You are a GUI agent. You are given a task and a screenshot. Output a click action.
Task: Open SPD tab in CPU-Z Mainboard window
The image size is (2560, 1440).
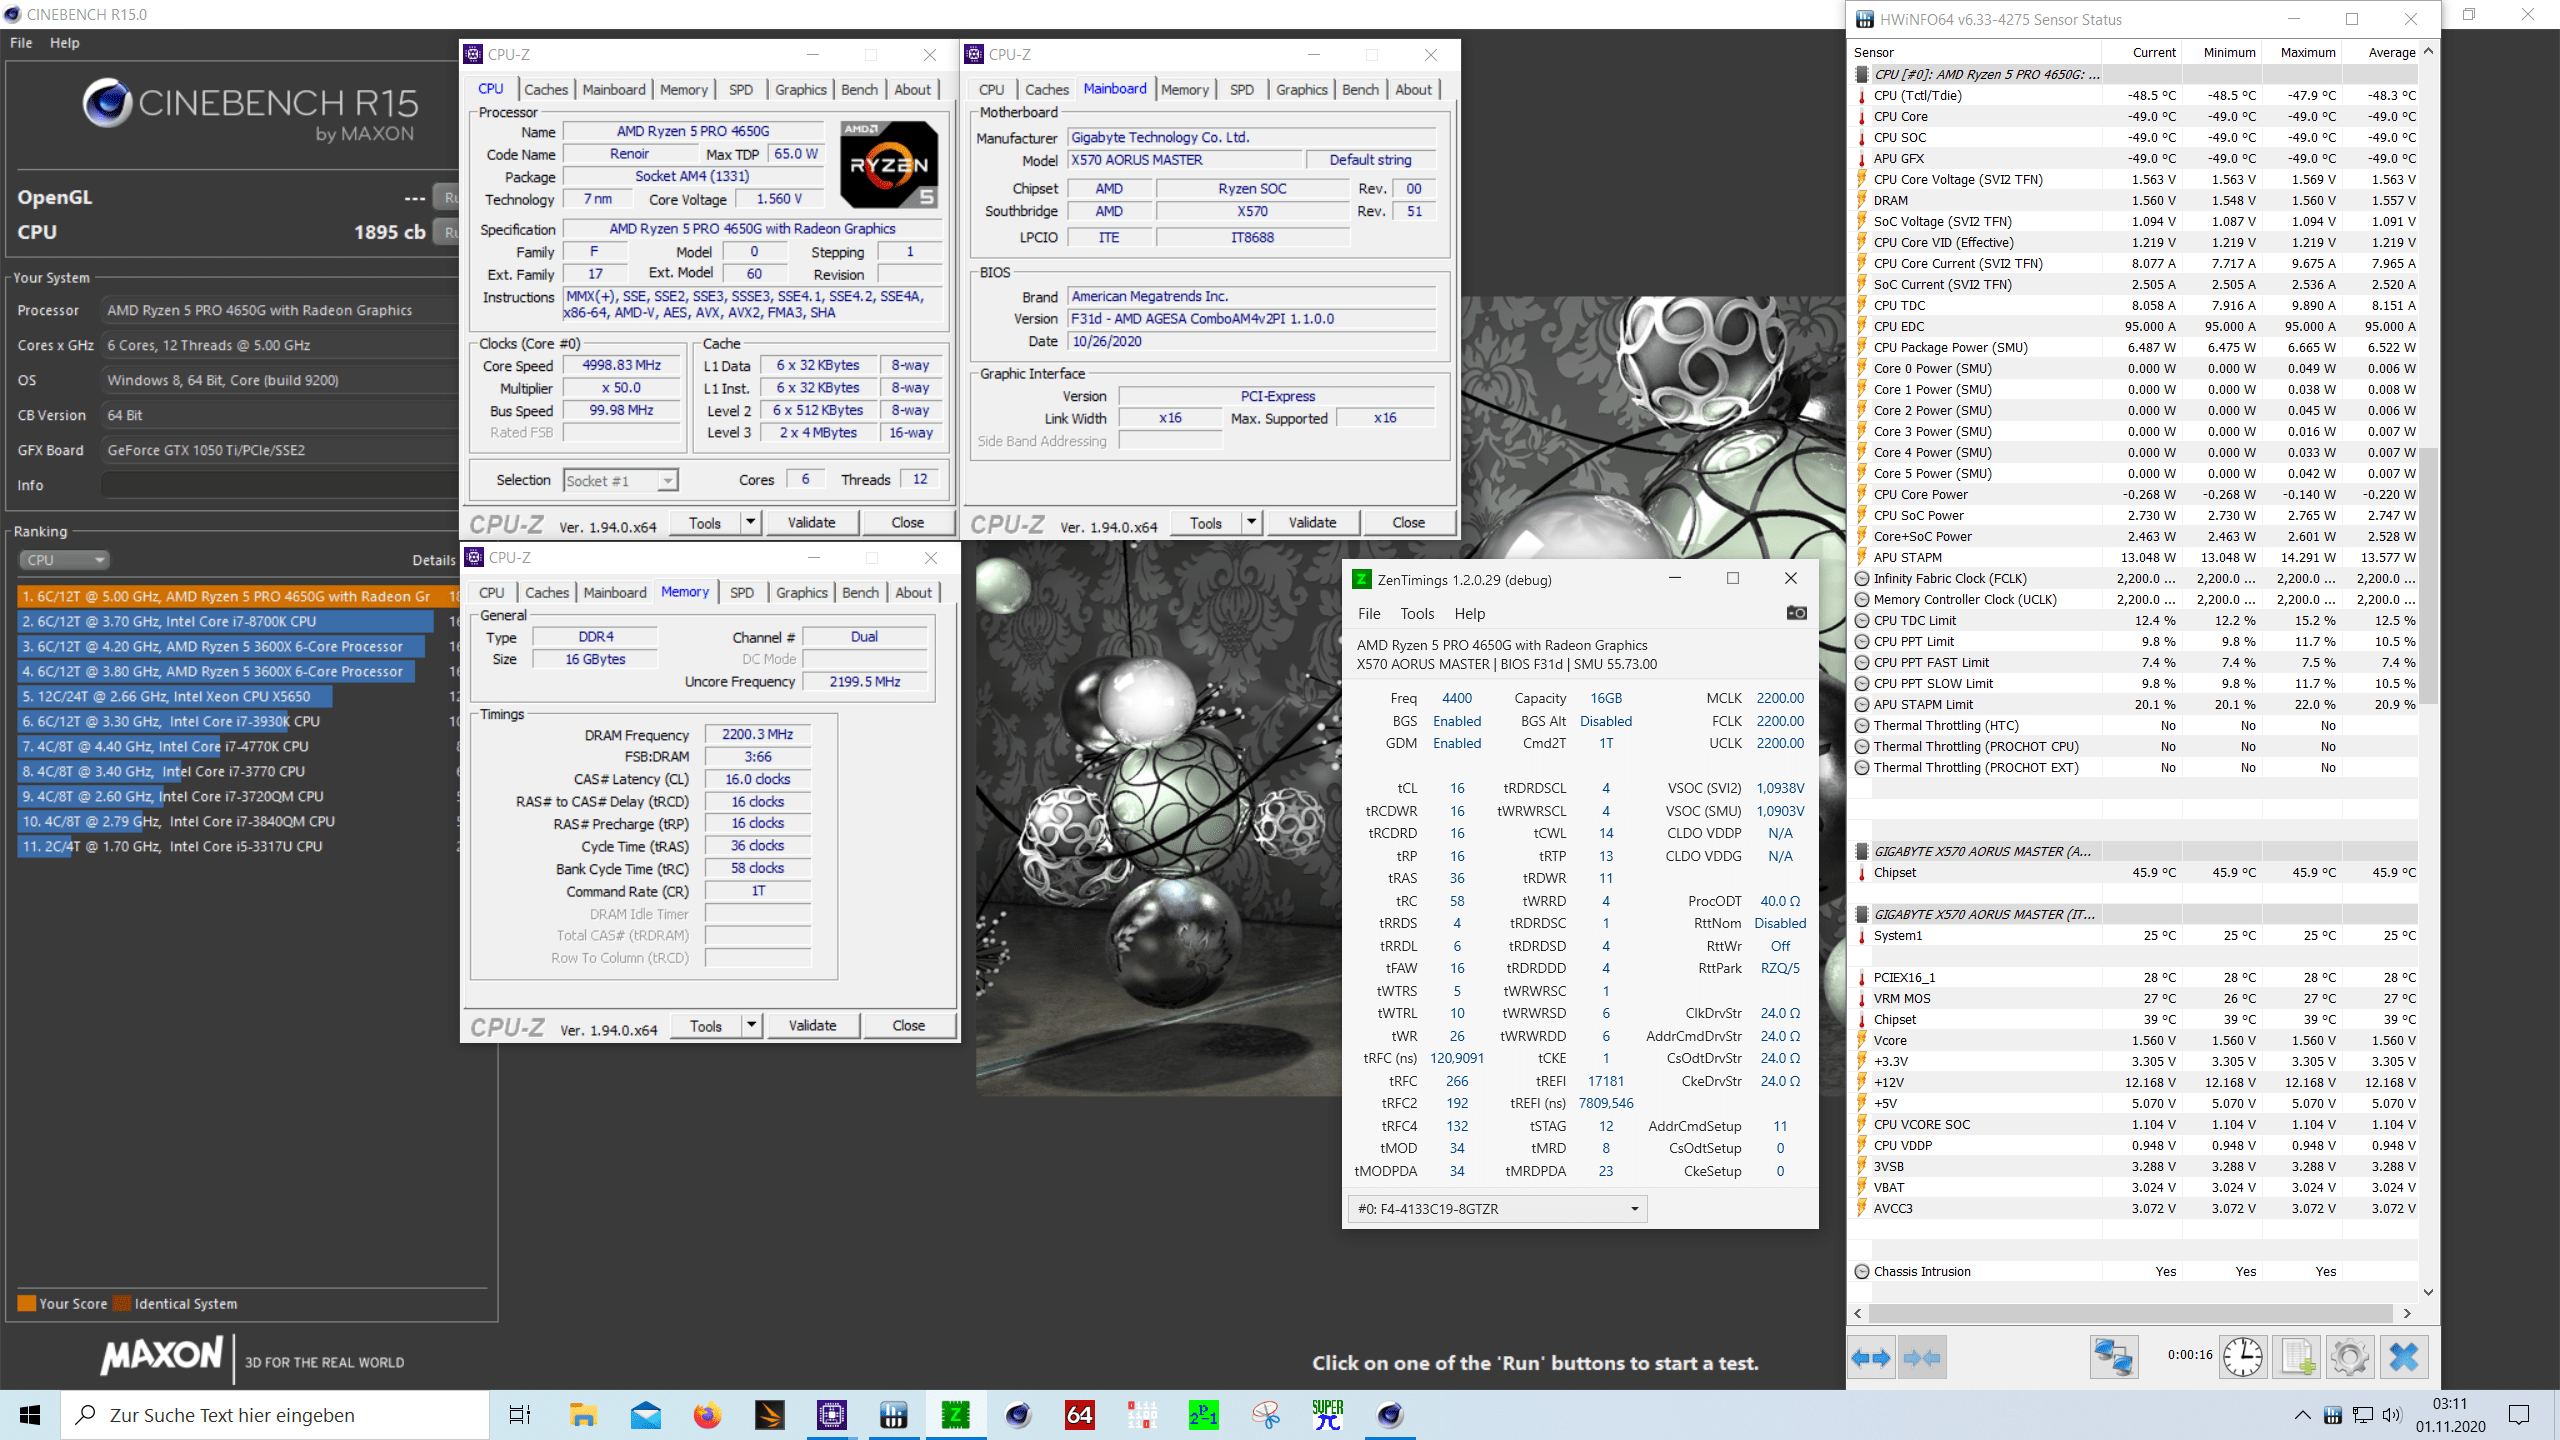point(1242,89)
